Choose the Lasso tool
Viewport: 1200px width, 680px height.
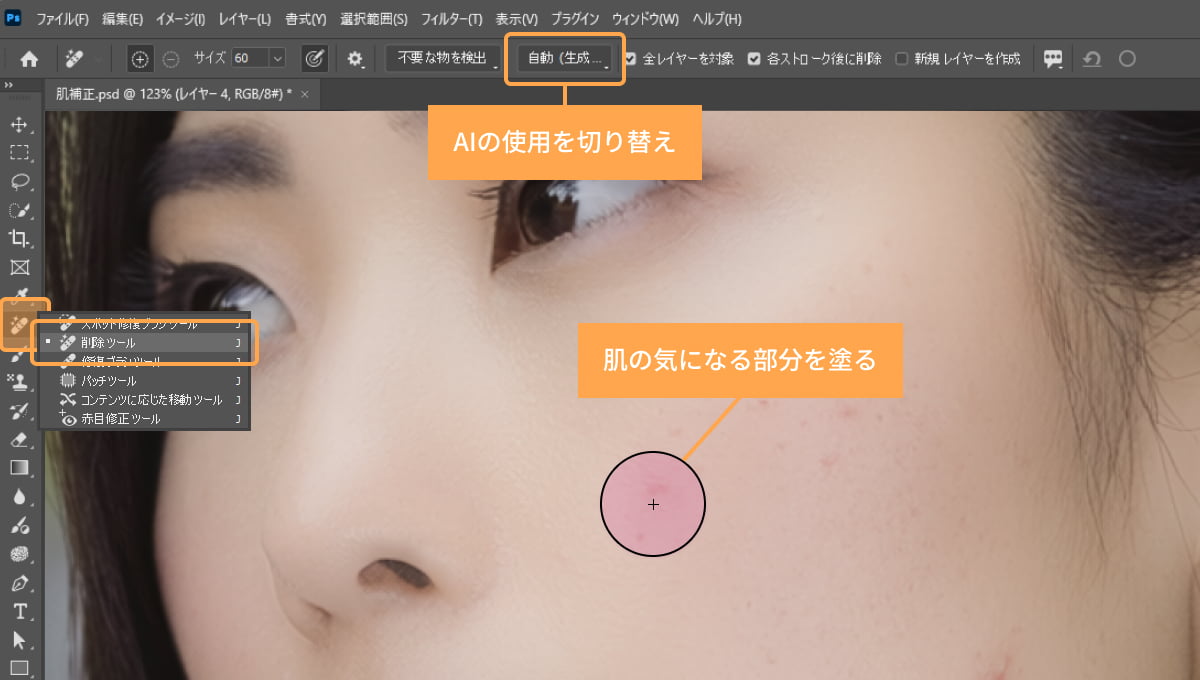pyautogui.click(x=19, y=182)
